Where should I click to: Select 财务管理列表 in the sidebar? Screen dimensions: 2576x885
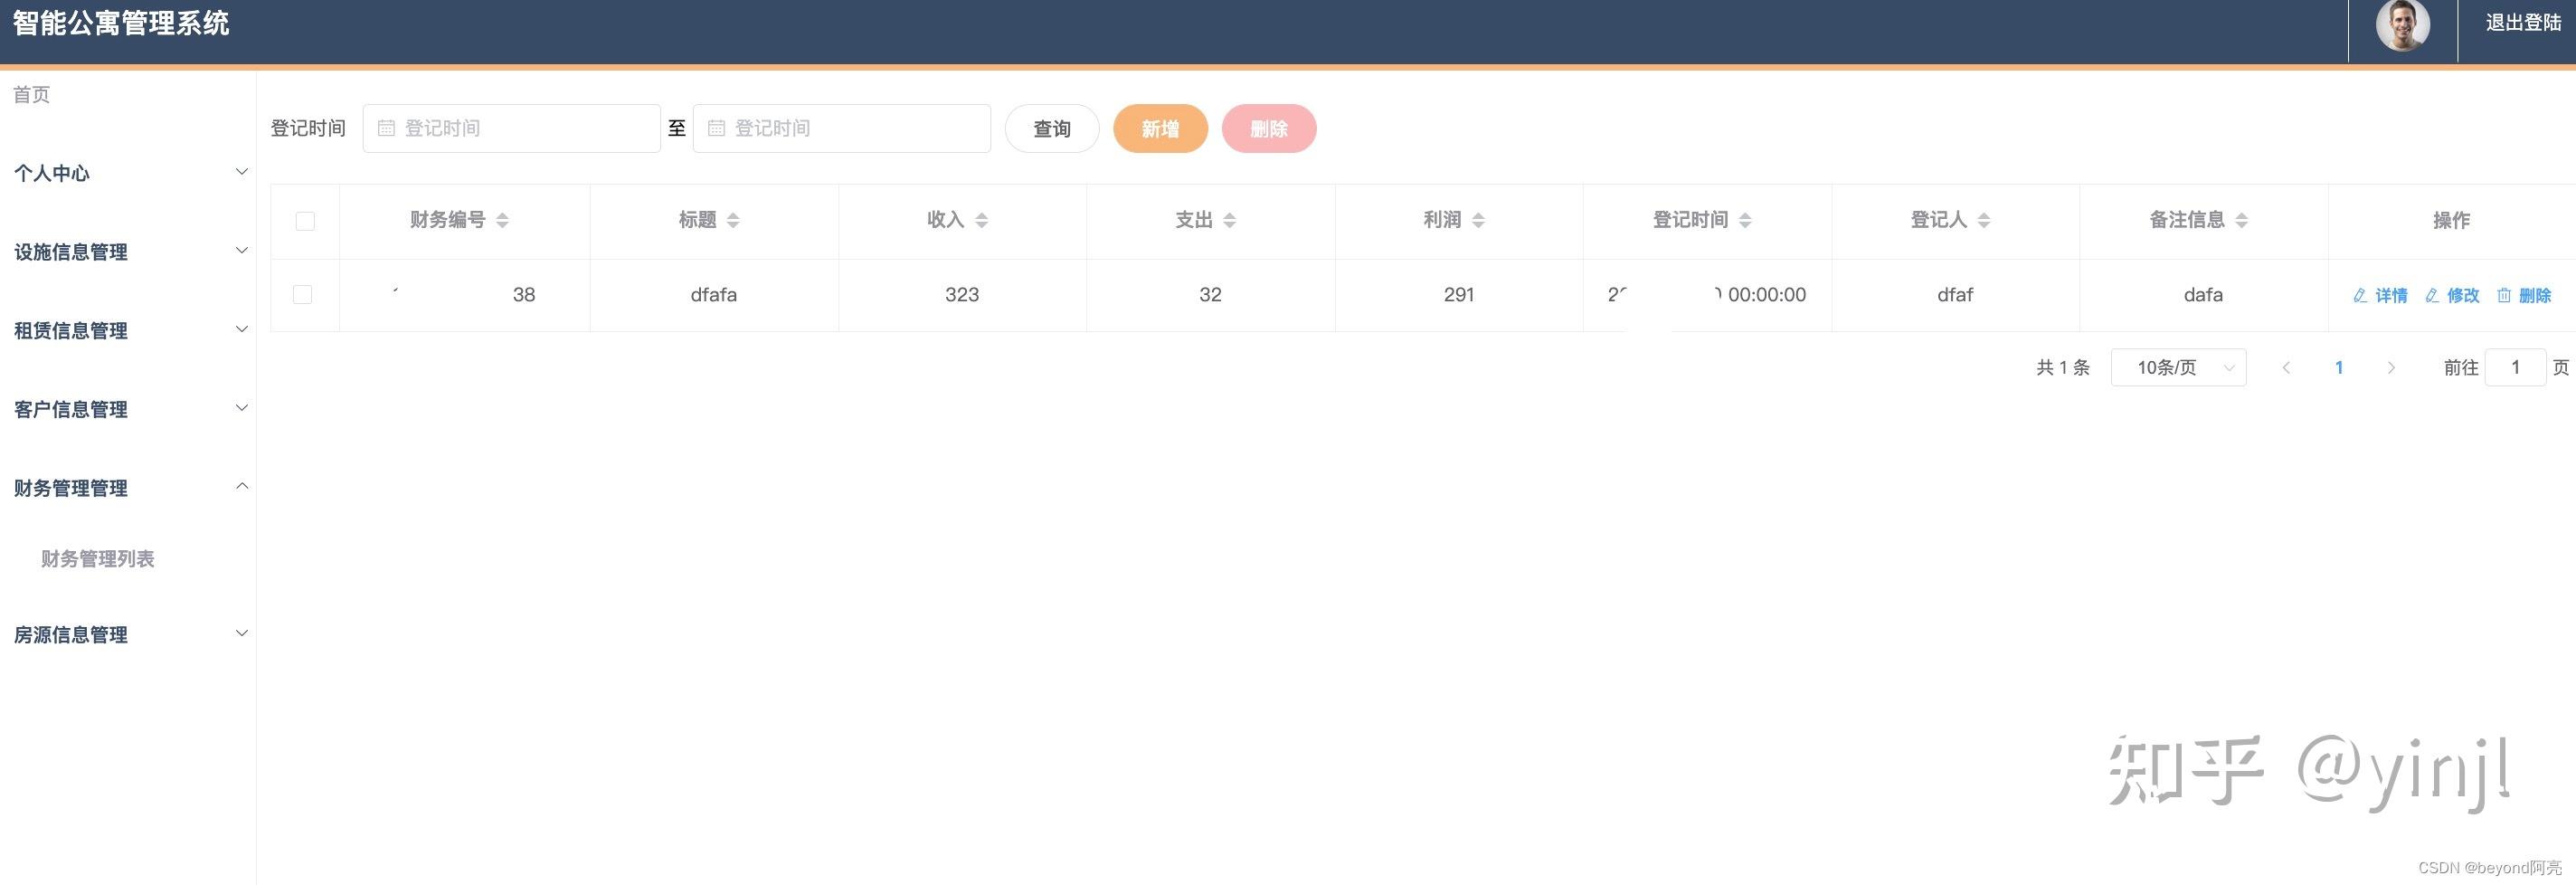click(98, 558)
